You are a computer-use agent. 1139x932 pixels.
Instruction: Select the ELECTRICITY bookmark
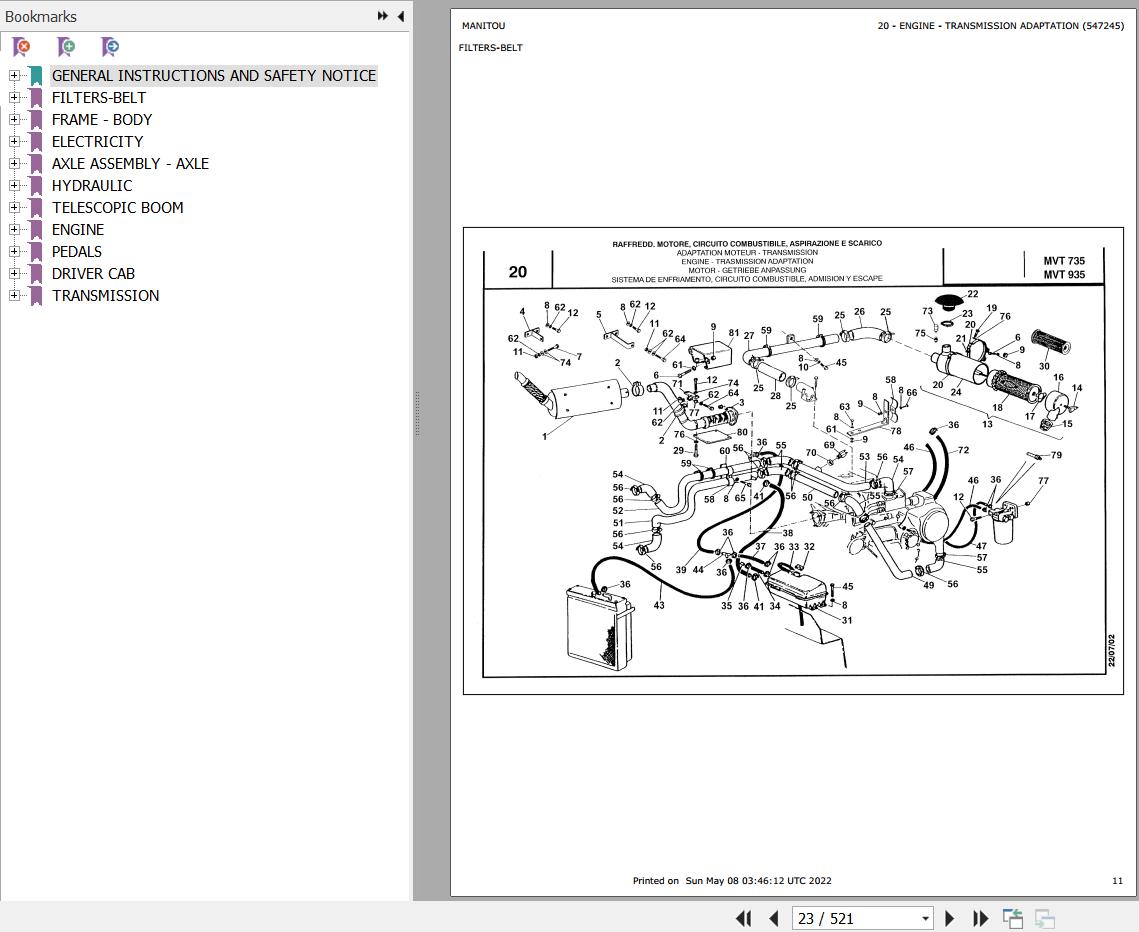97,142
